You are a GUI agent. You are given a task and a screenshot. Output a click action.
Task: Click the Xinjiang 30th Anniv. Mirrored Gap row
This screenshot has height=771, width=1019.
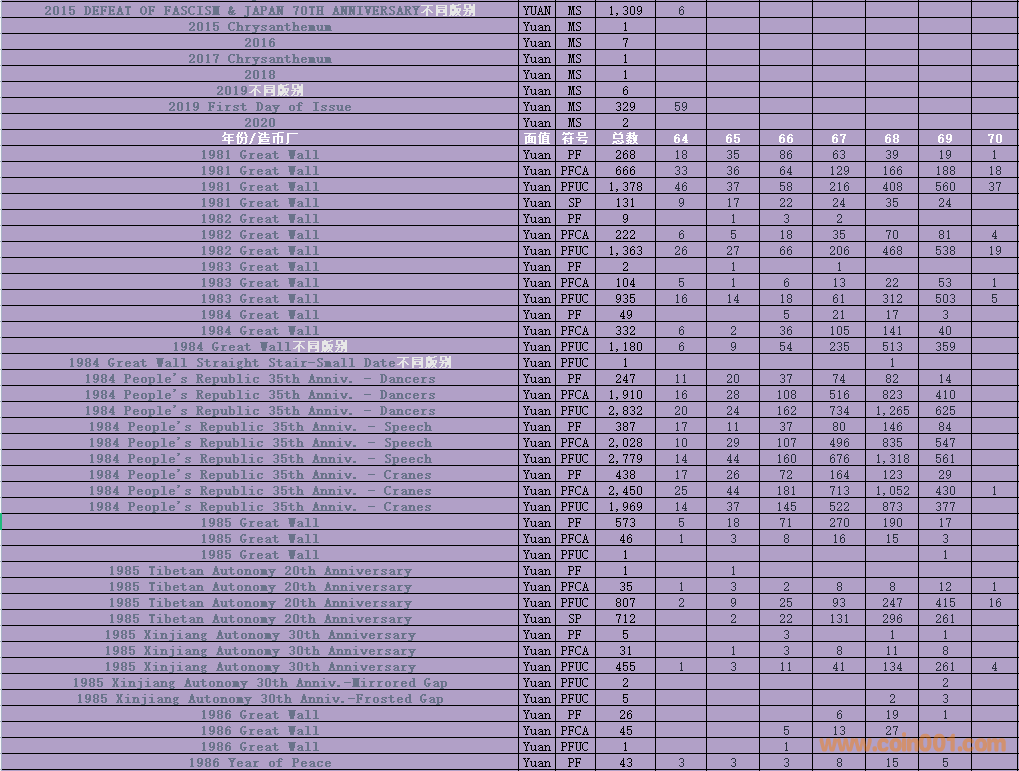(259, 683)
